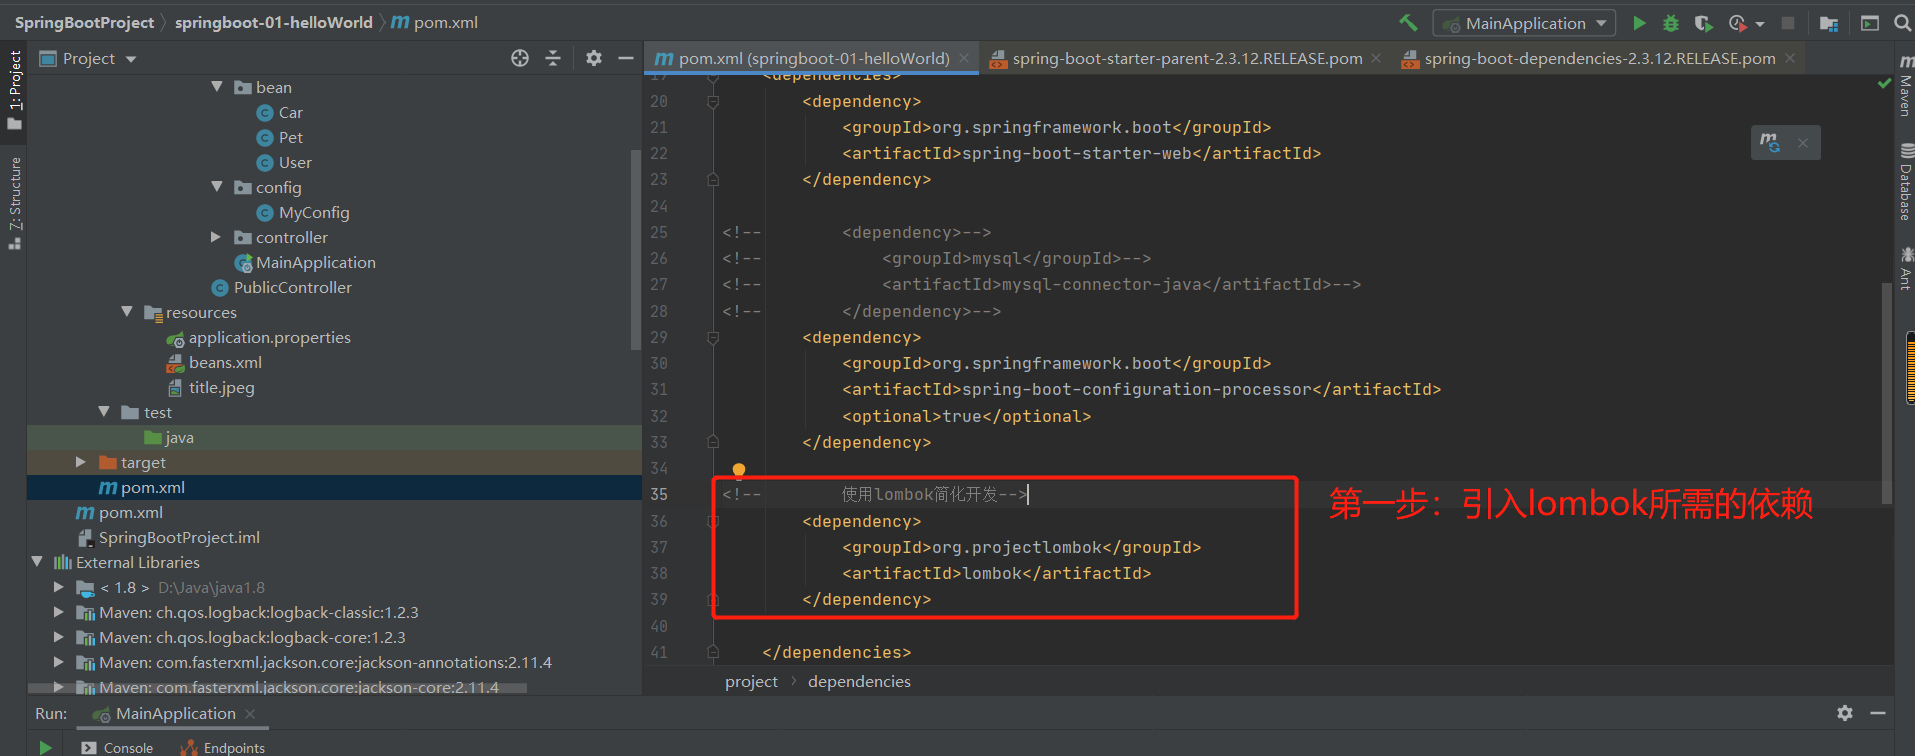This screenshot has width=1915, height=756.
Task: Click 'project' in editor breadcrumb
Action: tap(751, 681)
